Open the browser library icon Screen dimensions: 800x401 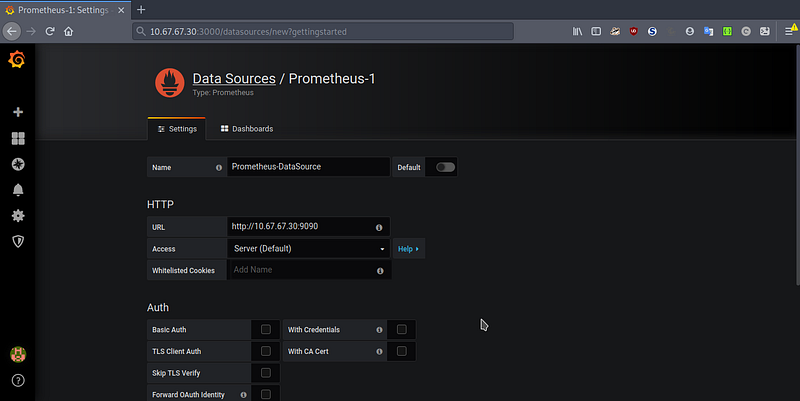pyautogui.click(x=577, y=31)
